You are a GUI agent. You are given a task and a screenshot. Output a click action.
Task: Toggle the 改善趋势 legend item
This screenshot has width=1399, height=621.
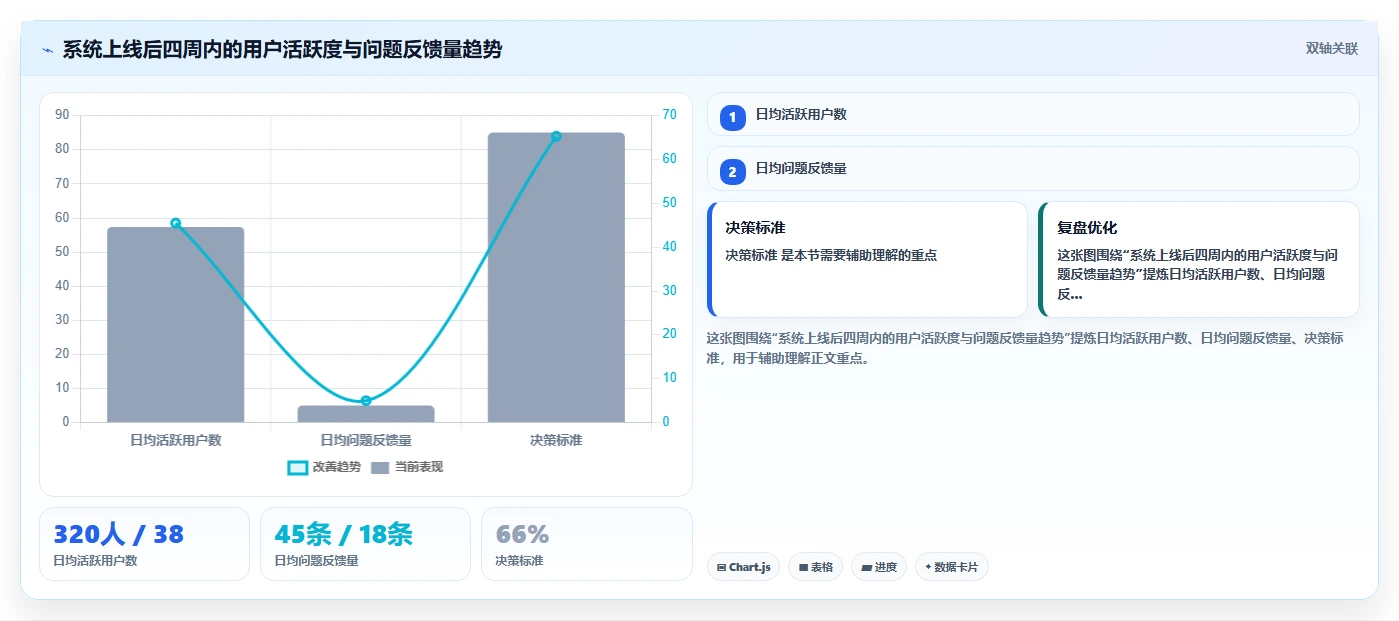(x=324, y=467)
